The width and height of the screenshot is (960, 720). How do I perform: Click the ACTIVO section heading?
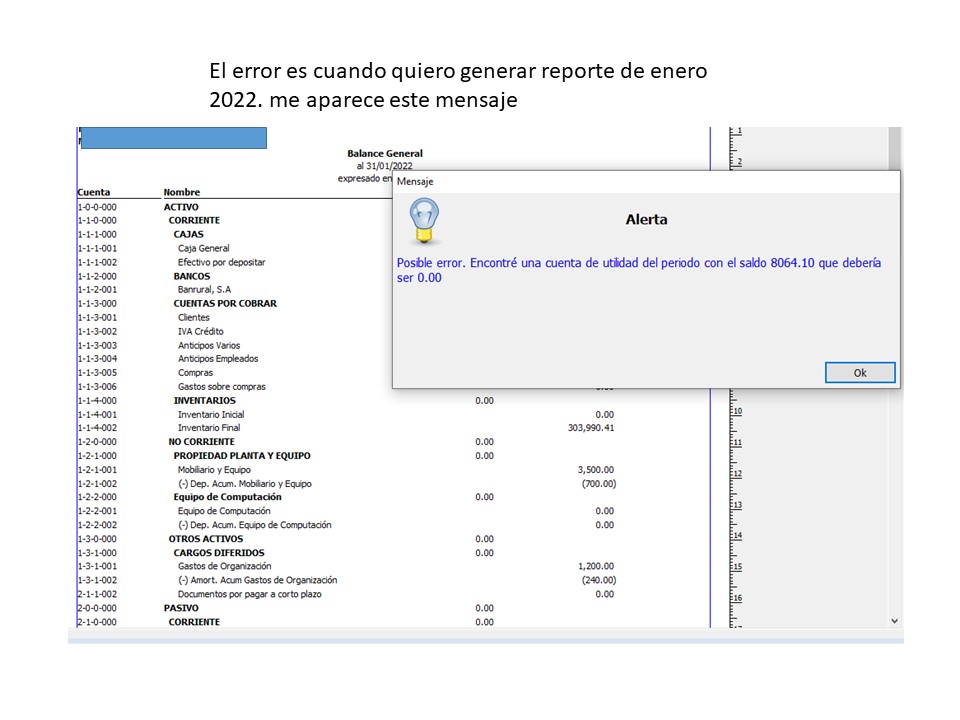[181, 207]
